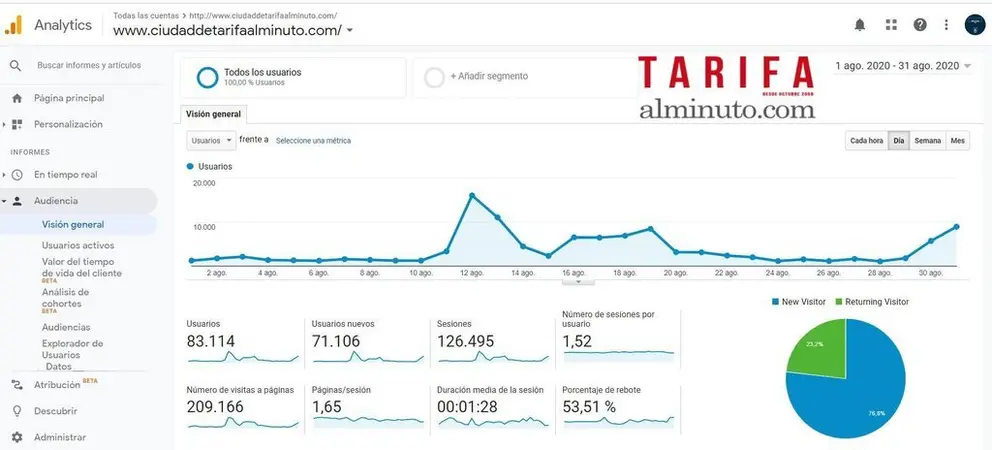Click the Usuarios 83.114 metric card
This screenshot has height=450, width=992.
(x=242, y=340)
